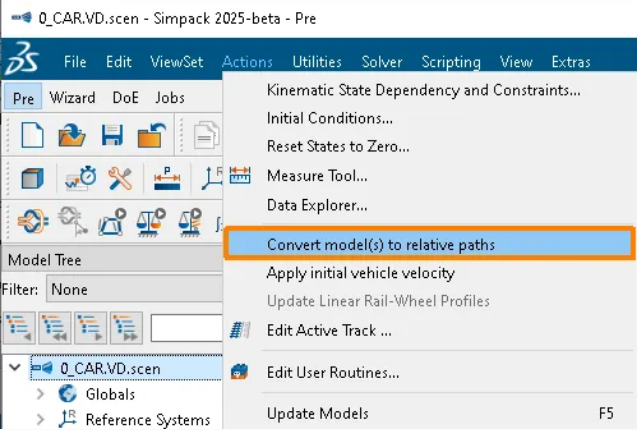Screen dimensions: 637x430
Task: Open the View menu
Action: point(516,62)
